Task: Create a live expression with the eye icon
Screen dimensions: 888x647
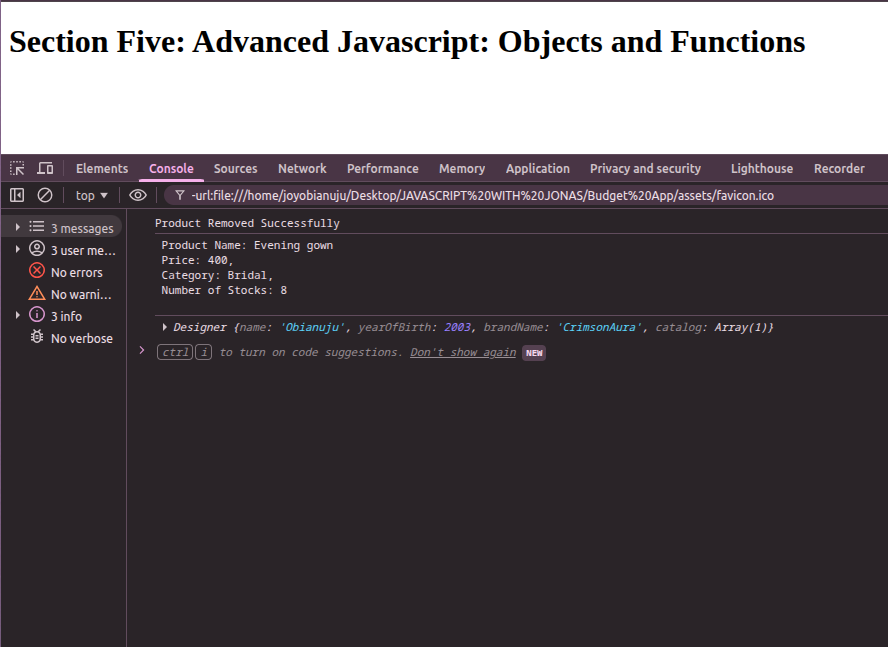Action: coord(138,194)
